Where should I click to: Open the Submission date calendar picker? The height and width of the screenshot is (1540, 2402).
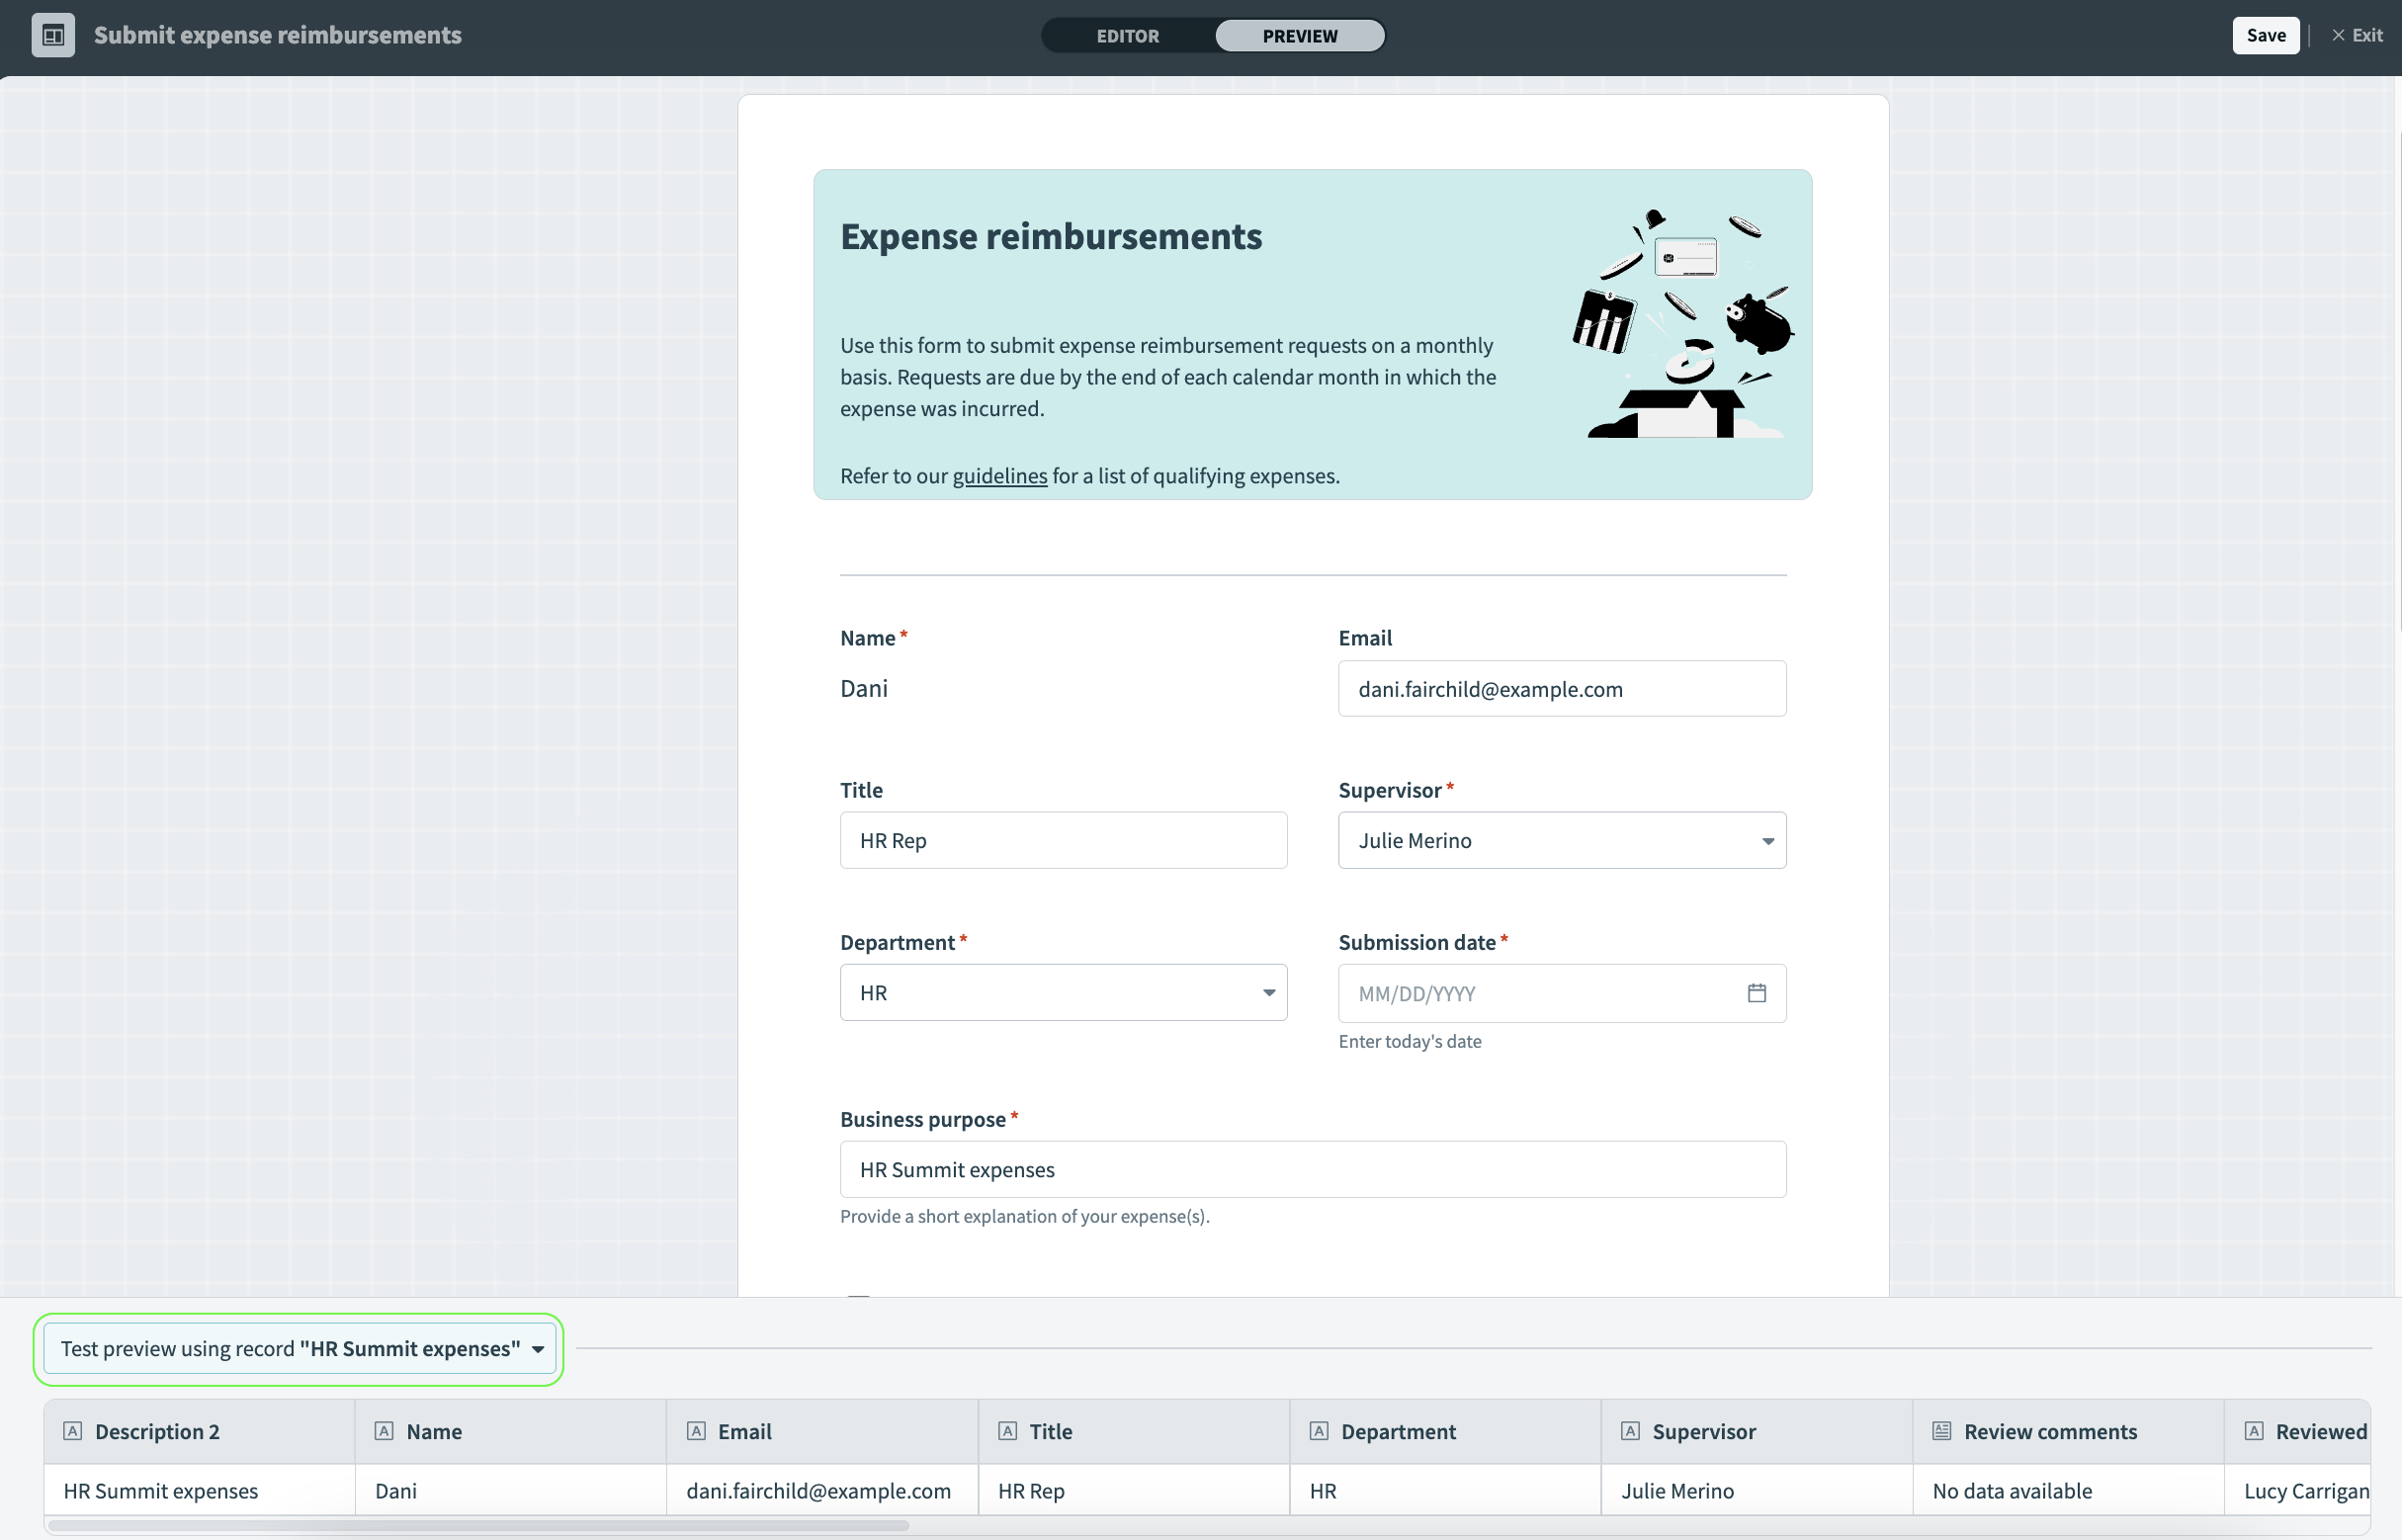(x=1756, y=993)
